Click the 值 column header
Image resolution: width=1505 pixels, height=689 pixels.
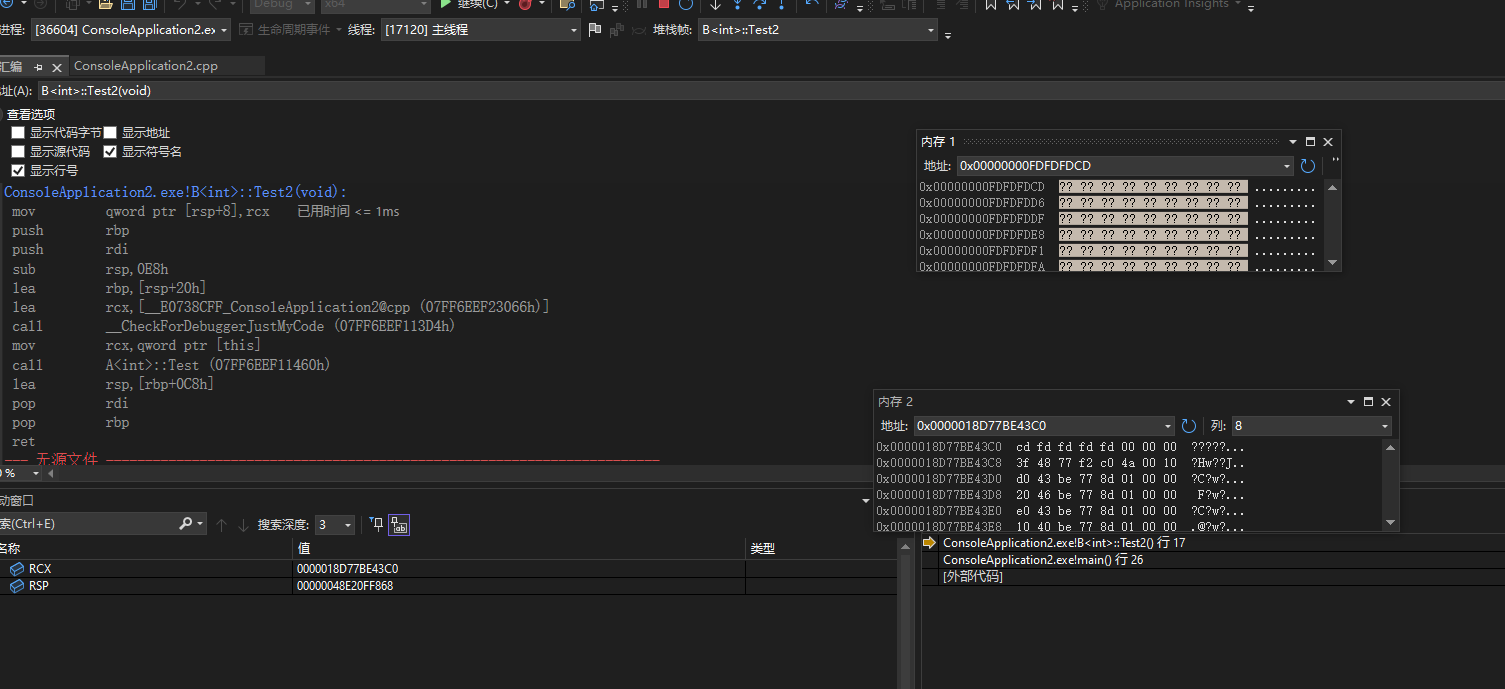coord(519,548)
